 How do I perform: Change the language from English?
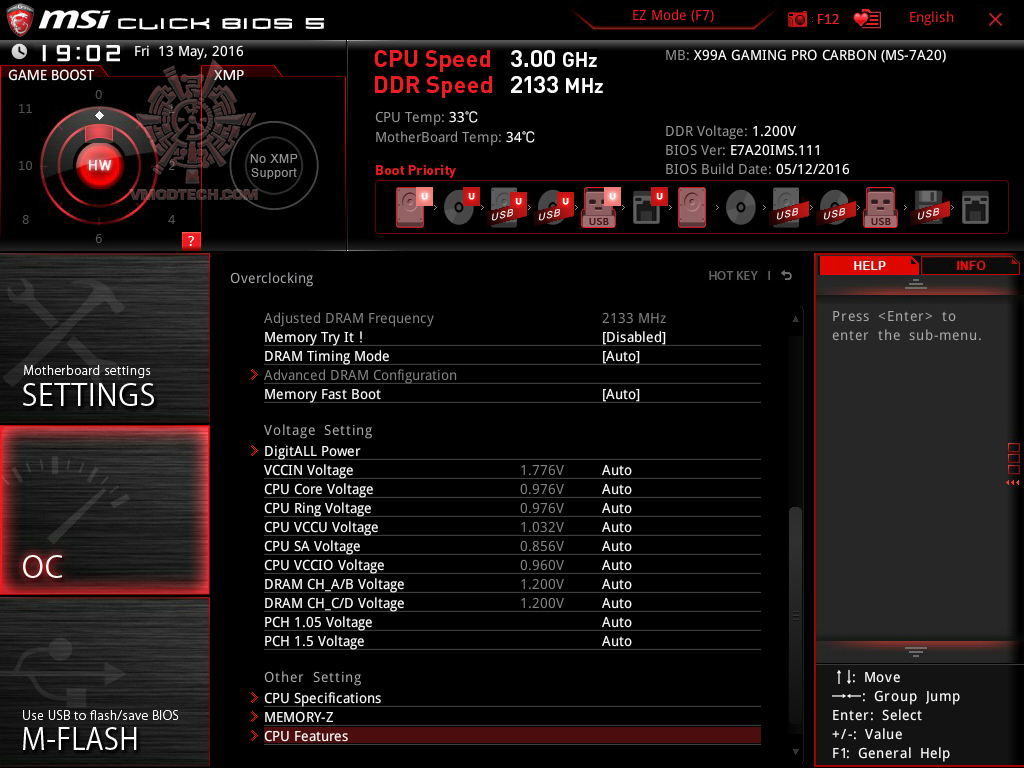(931, 18)
